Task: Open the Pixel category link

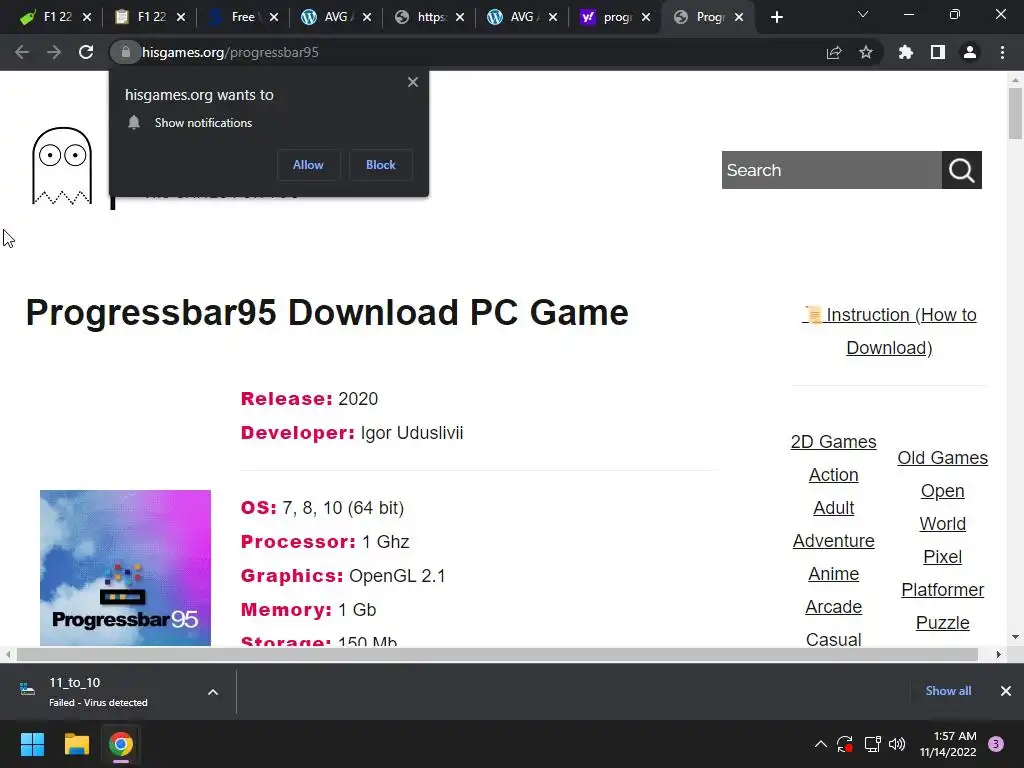Action: click(x=942, y=557)
